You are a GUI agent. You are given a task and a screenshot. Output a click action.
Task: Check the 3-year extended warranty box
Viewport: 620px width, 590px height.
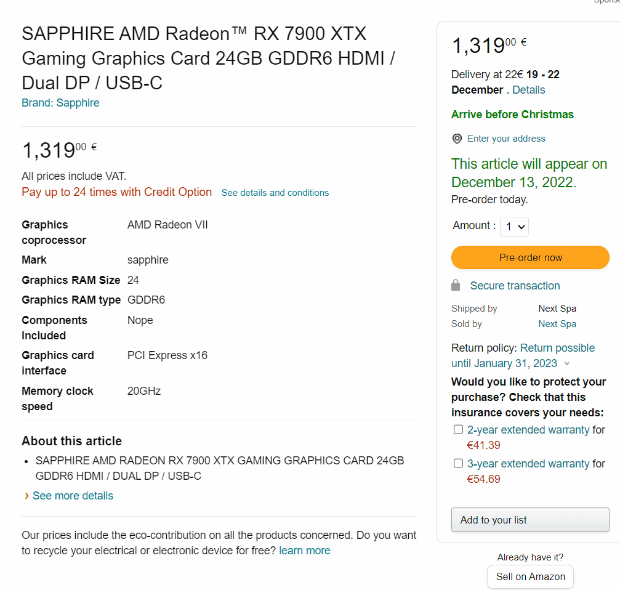point(458,463)
